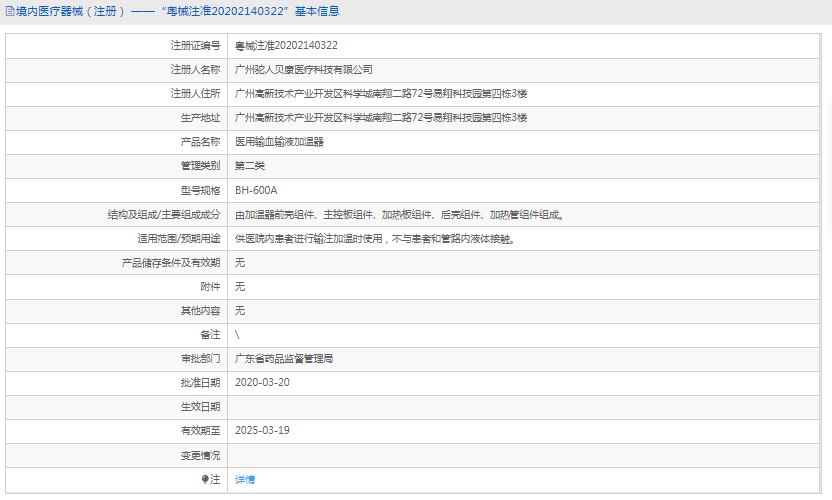Screen dimensions: 832x500
Task: Click the 生效日期 label
Action: [200, 407]
